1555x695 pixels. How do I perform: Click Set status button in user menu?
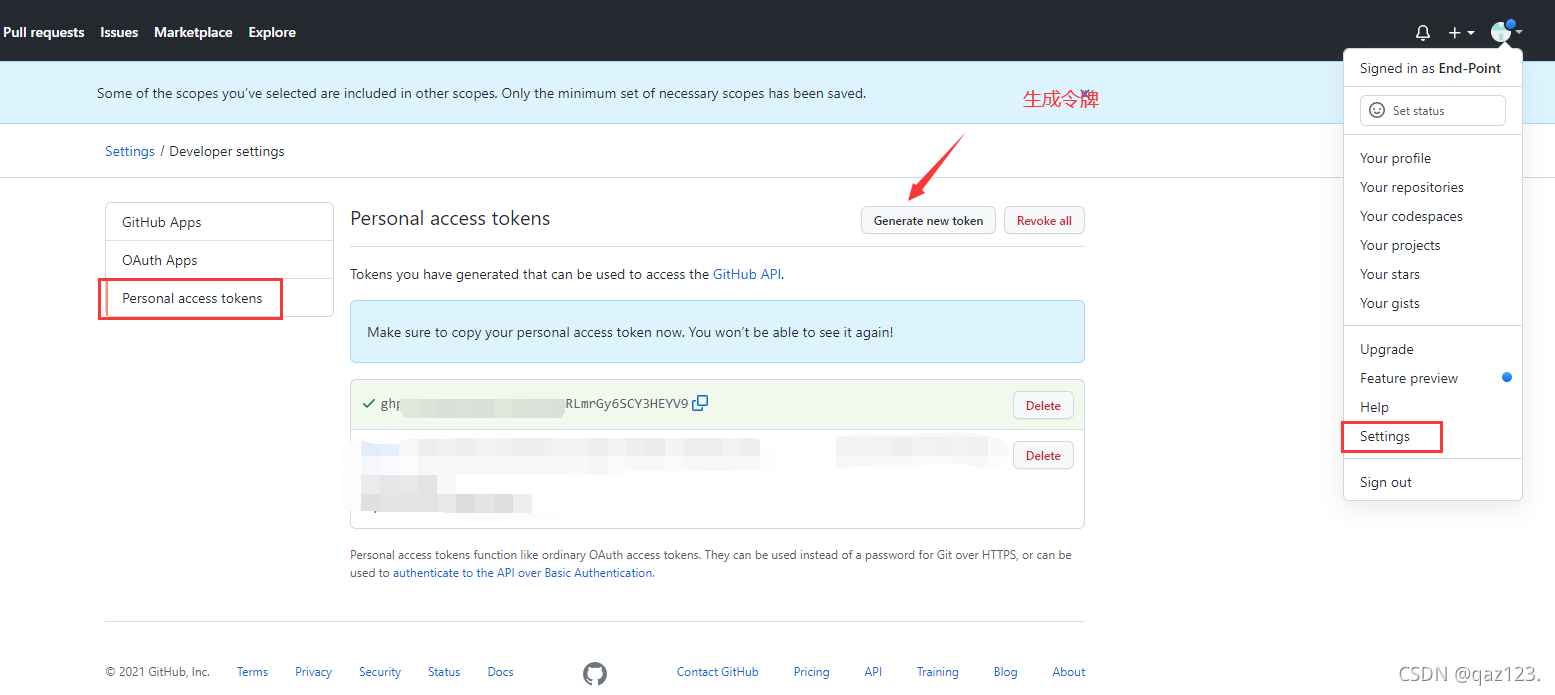coord(1432,110)
